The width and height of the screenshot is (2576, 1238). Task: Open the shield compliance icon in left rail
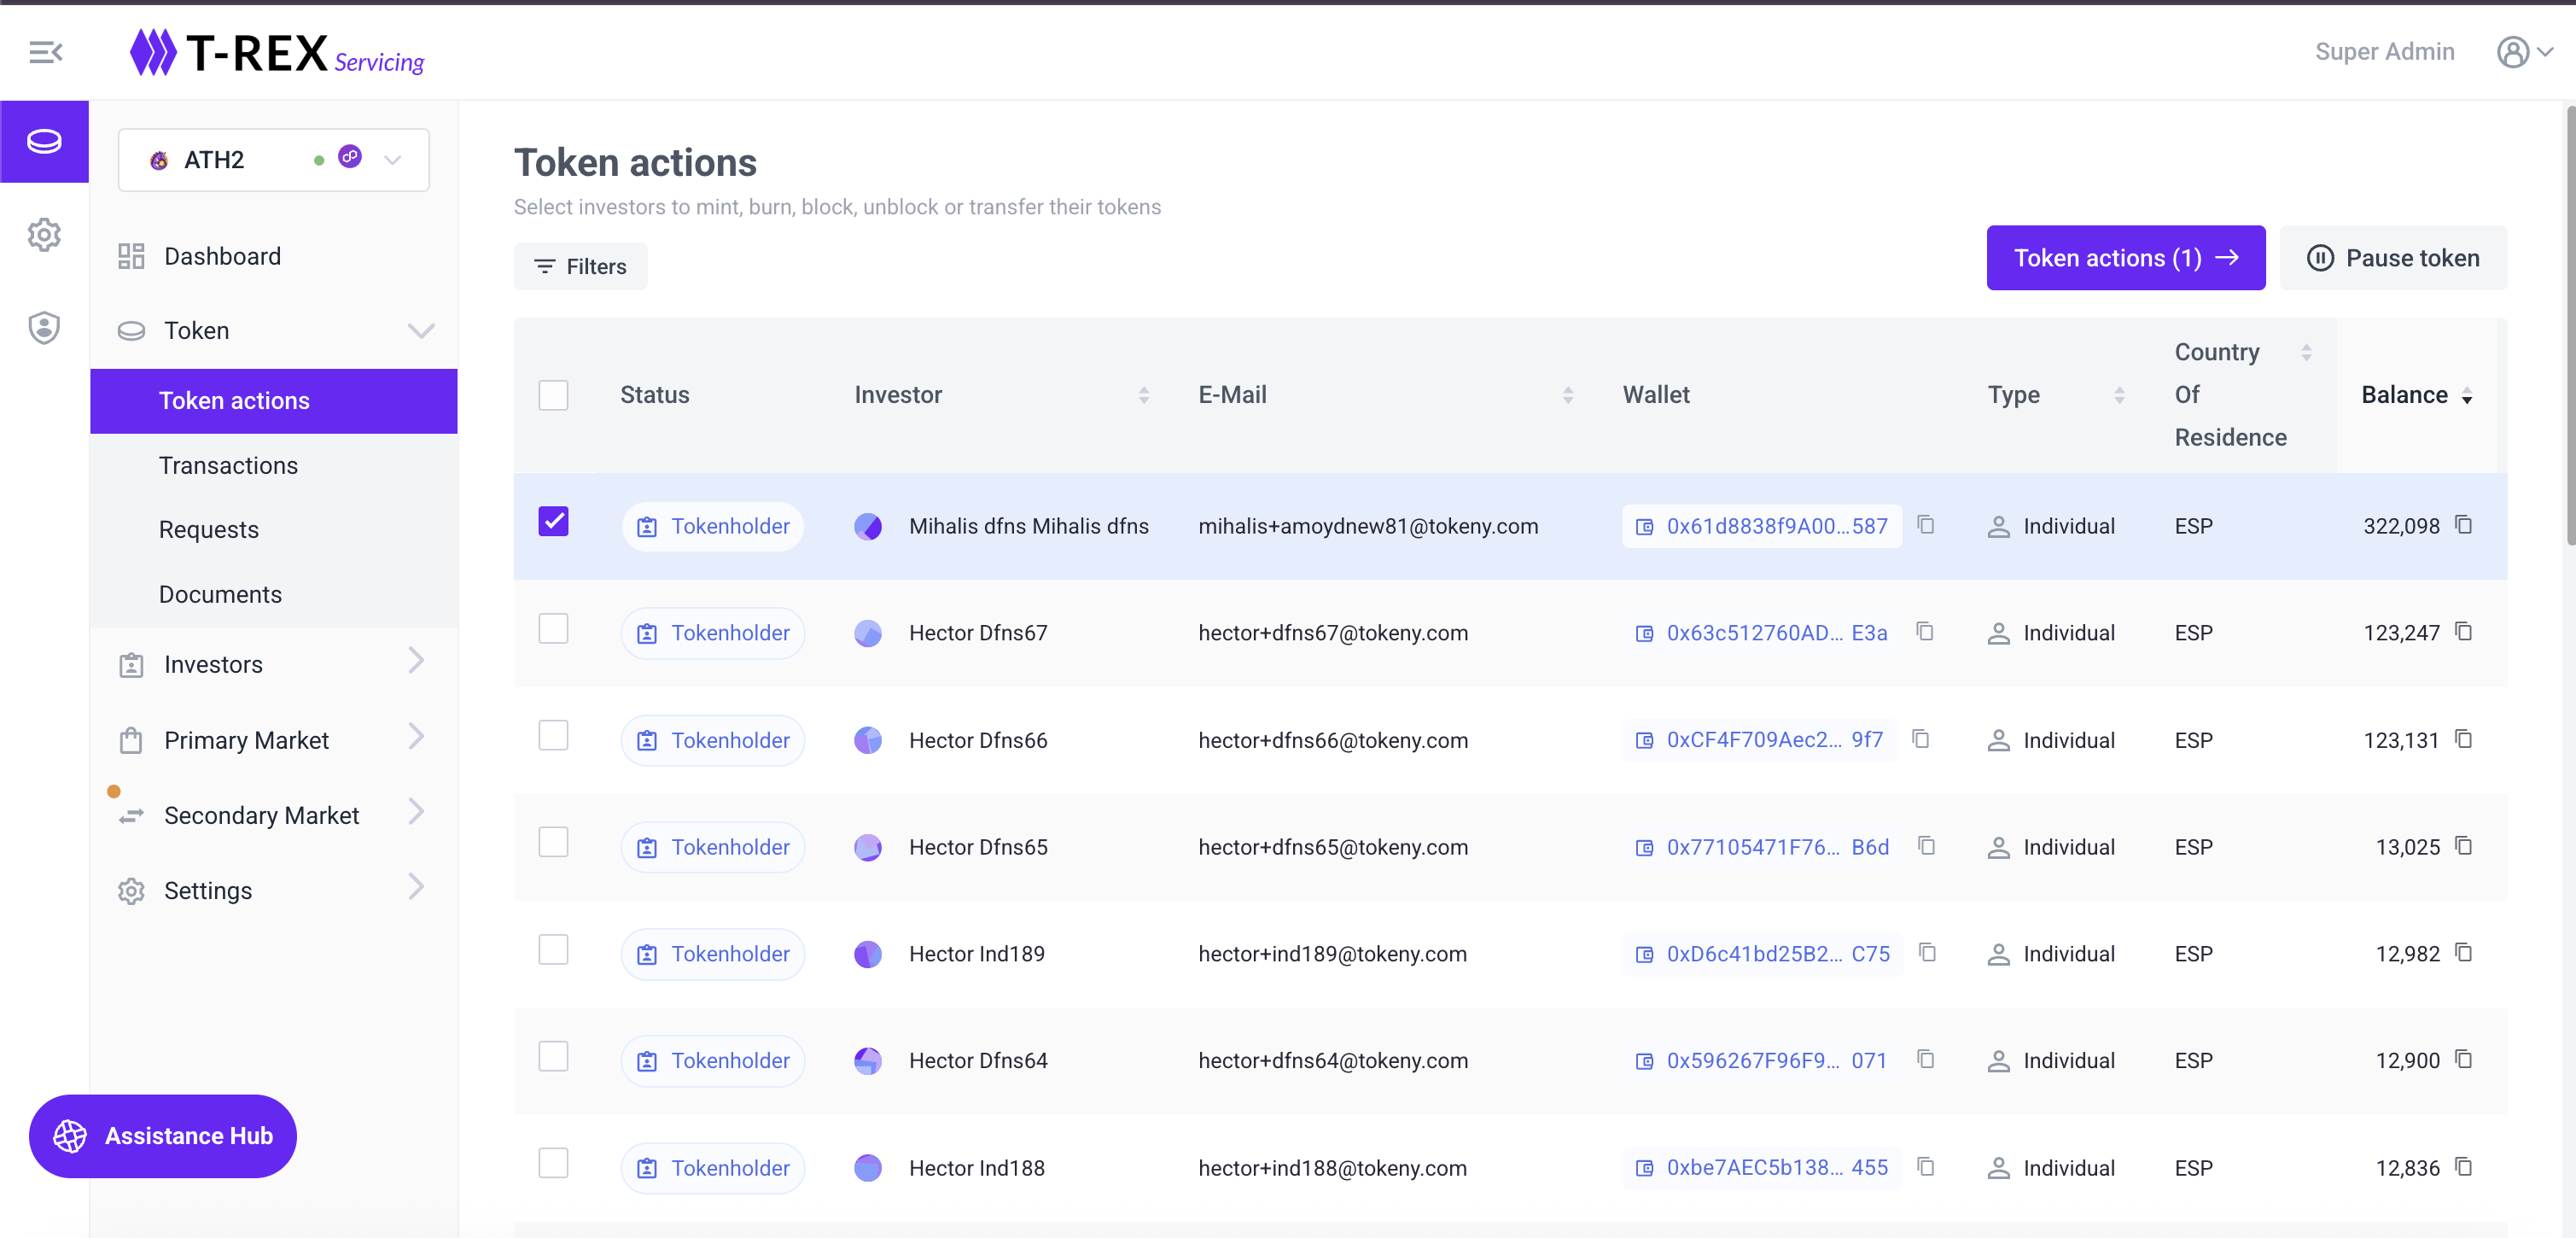[44, 327]
